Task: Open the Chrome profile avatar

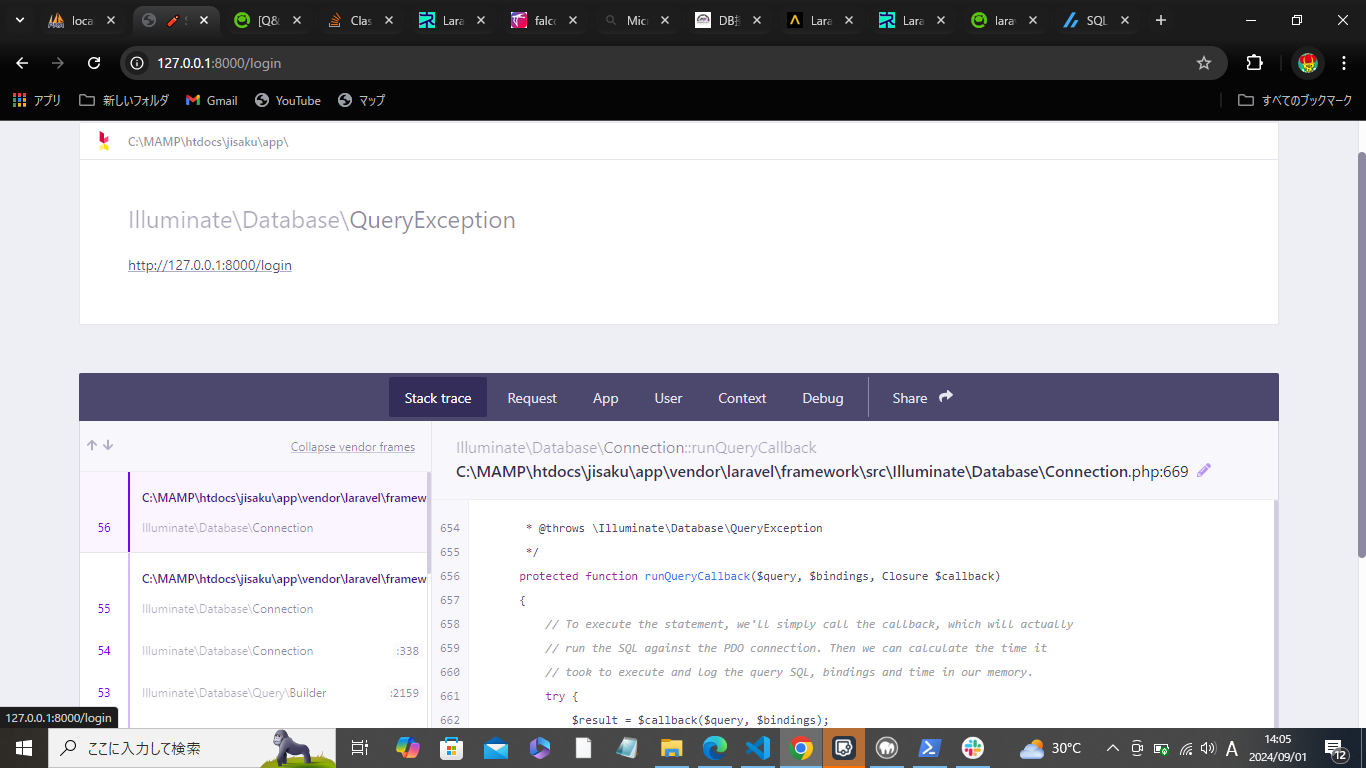Action: pyautogui.click(x=1307, y=63)
